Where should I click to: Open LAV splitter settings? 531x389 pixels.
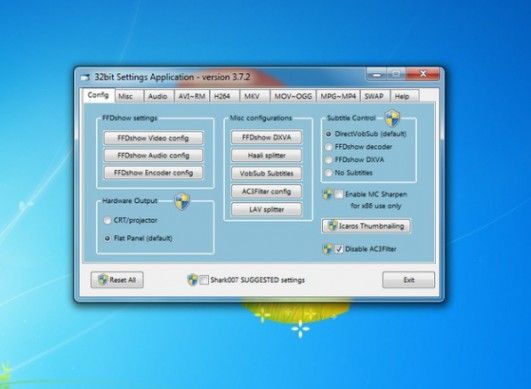click(x=267, y=210)
